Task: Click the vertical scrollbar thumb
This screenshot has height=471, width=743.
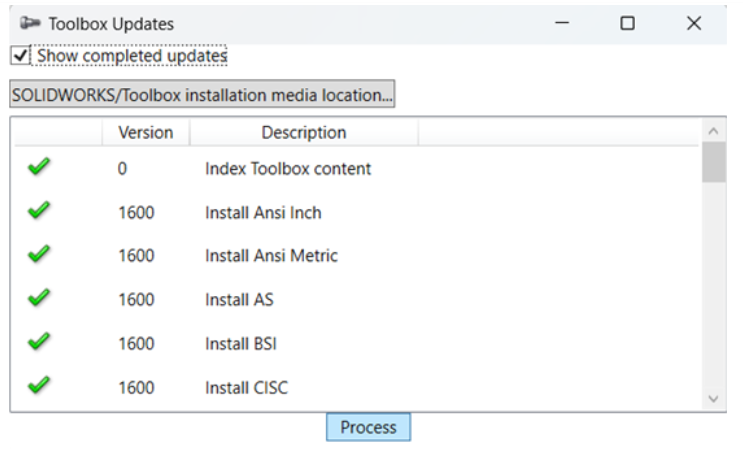Action: pyautogui.click(x=713, y=164)
